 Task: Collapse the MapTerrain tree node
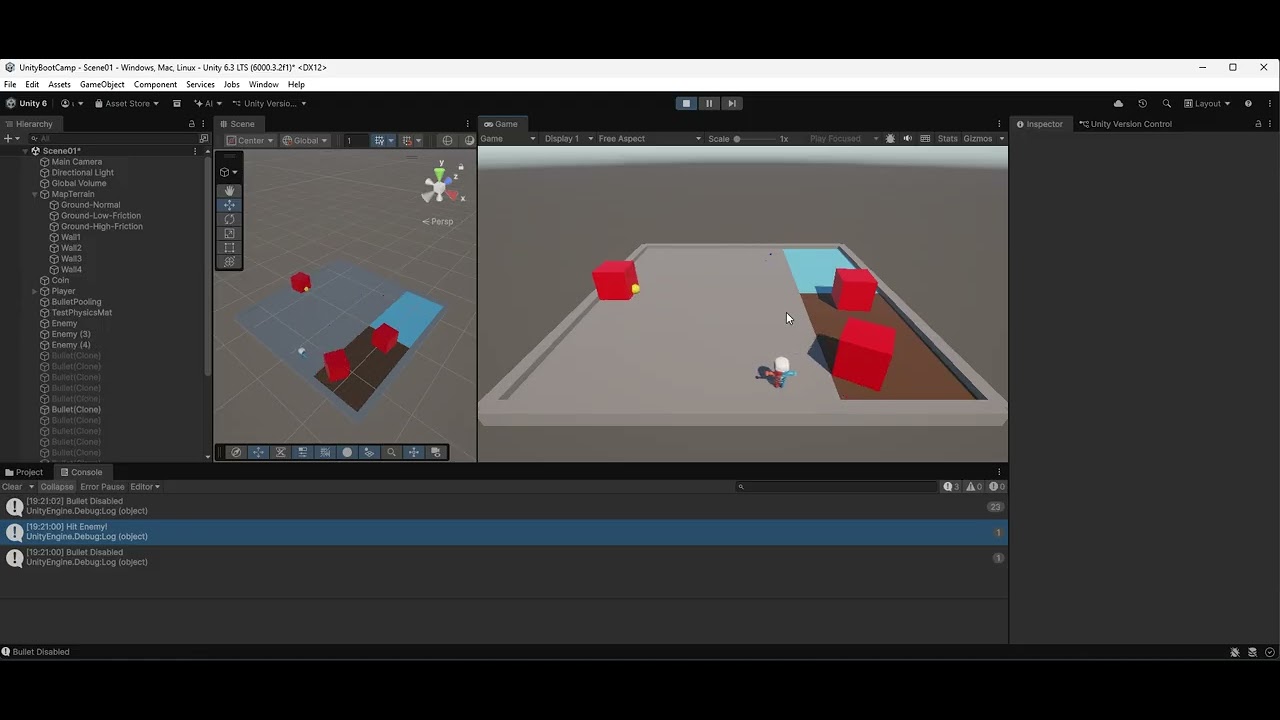pyautogui.click(x=35, y=194)
